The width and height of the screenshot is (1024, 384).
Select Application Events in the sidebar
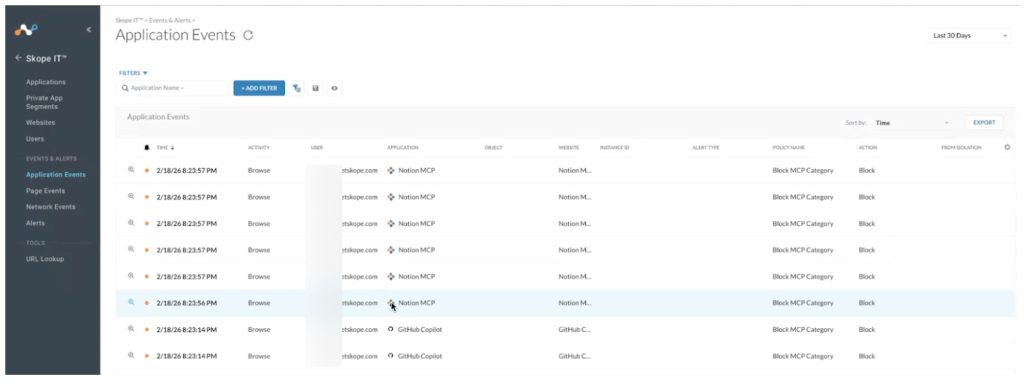coord(56,175)
